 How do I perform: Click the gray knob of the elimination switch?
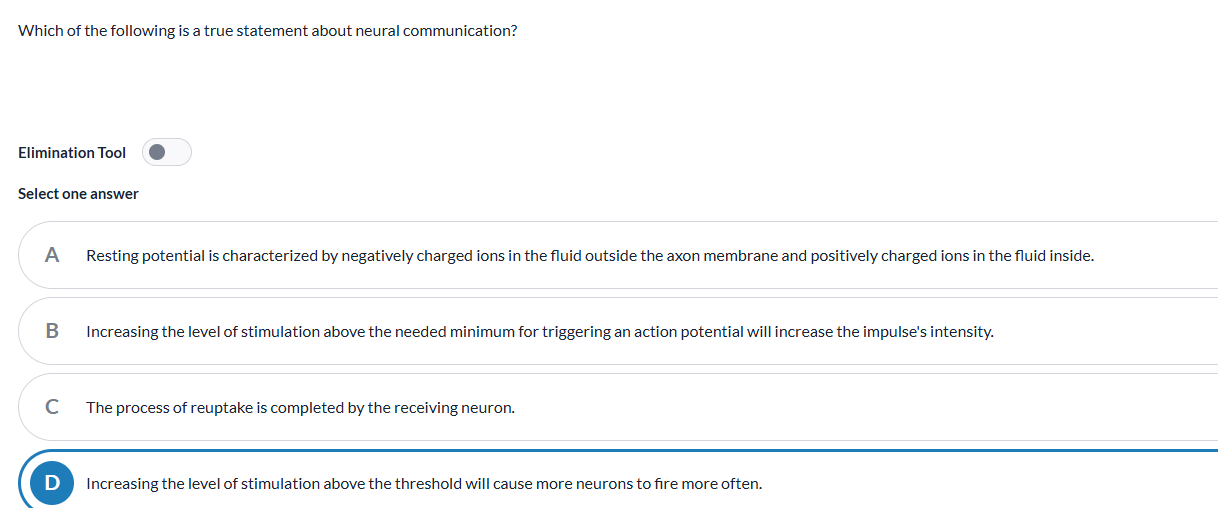click(x=157, y=153)
